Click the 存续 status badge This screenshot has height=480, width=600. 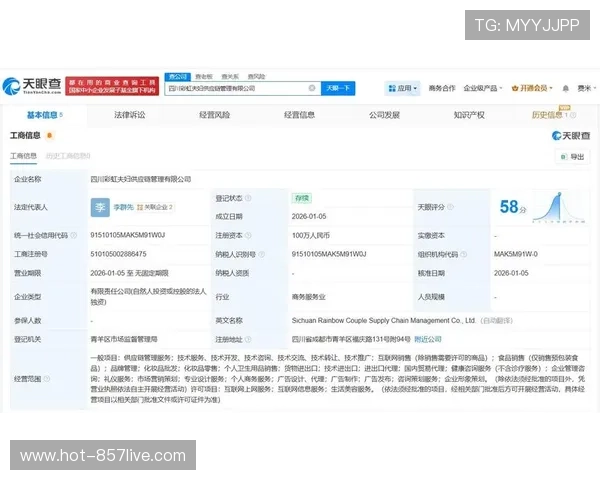click(x=302, y=198)
